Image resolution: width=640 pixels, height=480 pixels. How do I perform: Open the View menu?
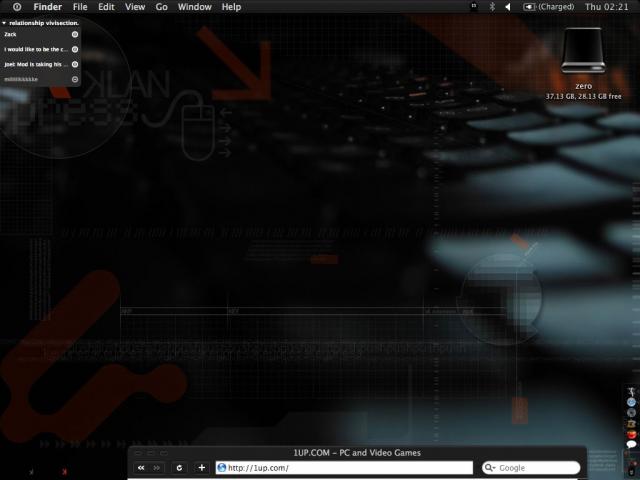[135, 7]
